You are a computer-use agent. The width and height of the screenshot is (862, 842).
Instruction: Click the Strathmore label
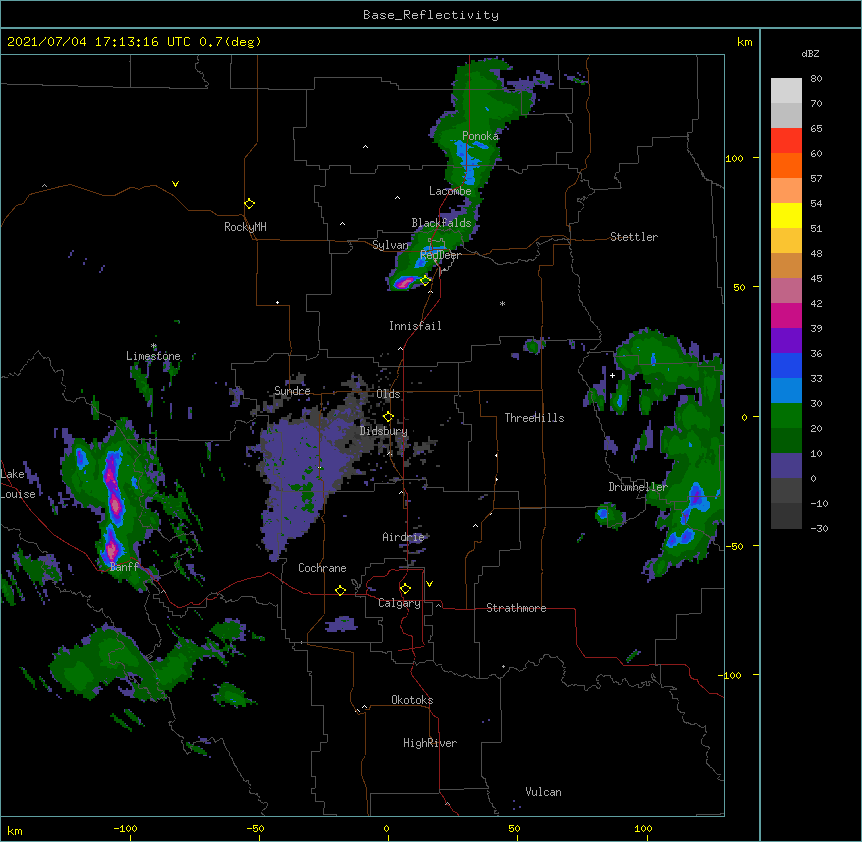pyautogui.click(x=516, y=608)
